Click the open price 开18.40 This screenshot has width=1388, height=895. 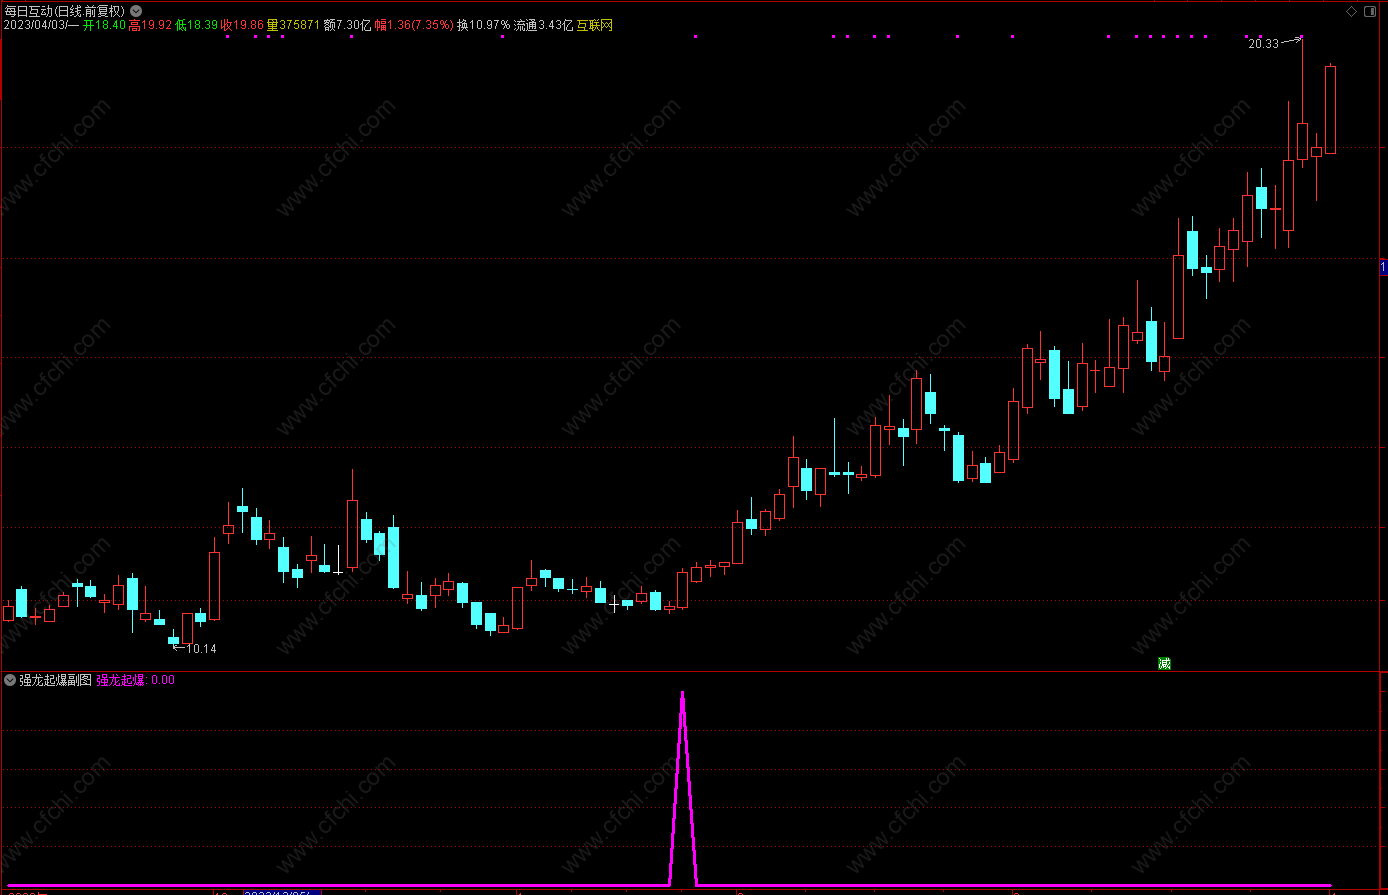coord(104,25)
